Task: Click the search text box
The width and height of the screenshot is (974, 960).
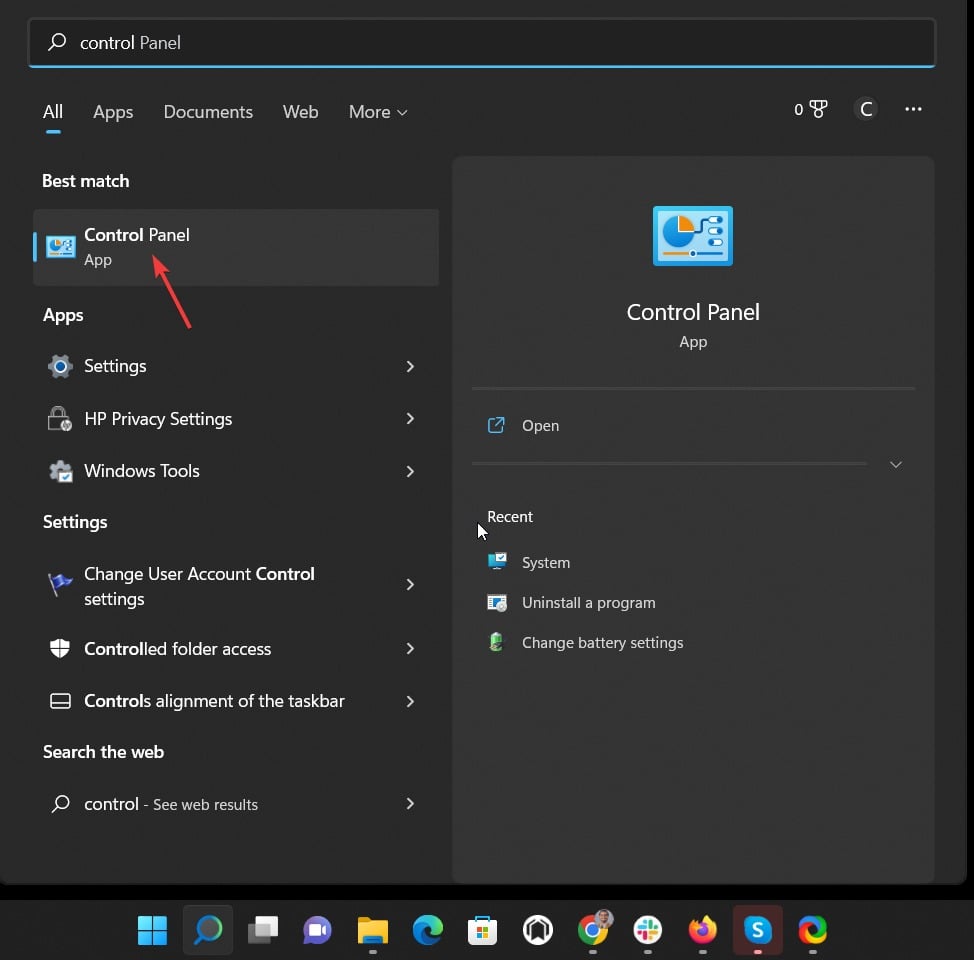Action: click(480, 43)
